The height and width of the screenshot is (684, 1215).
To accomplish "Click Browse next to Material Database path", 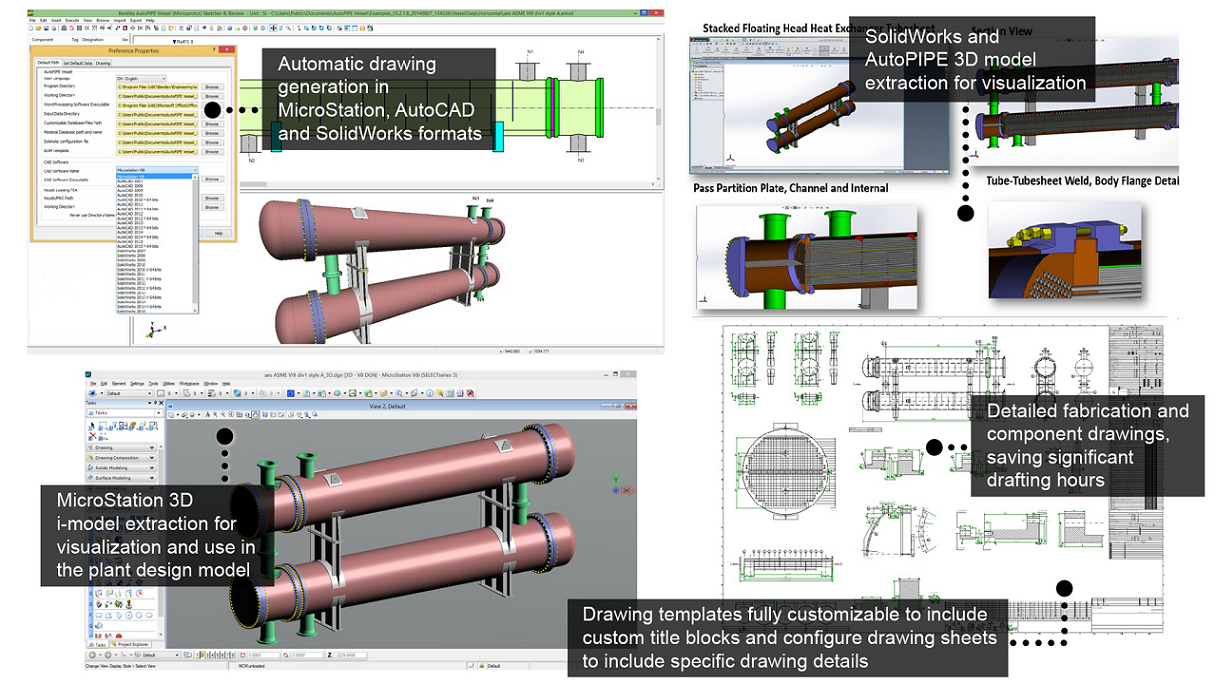I will coord(212,133).
